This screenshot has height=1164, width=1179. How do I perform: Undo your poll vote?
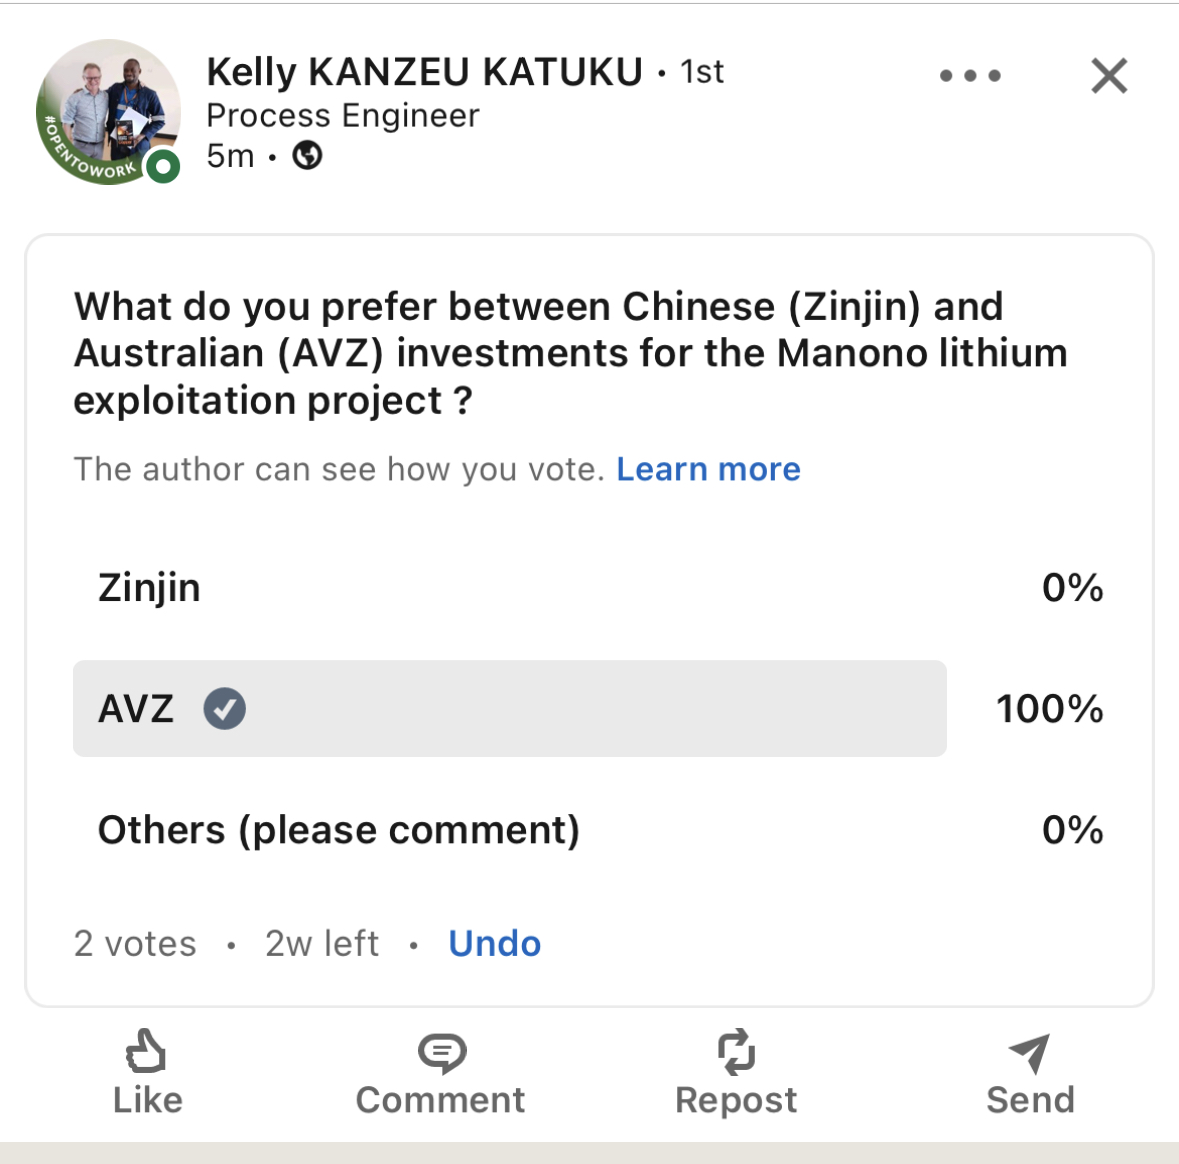pos(494,943)
